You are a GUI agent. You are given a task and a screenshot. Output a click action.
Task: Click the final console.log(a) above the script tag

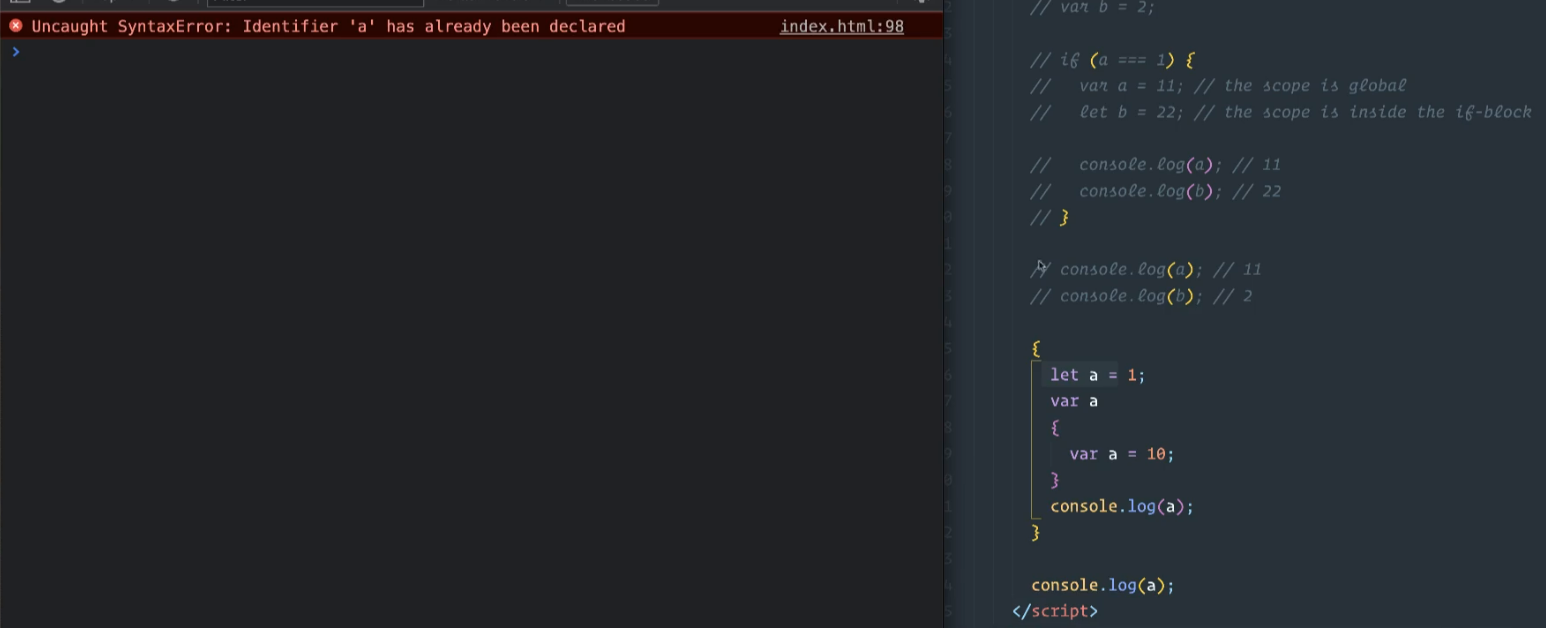[x=1103, y=585]
